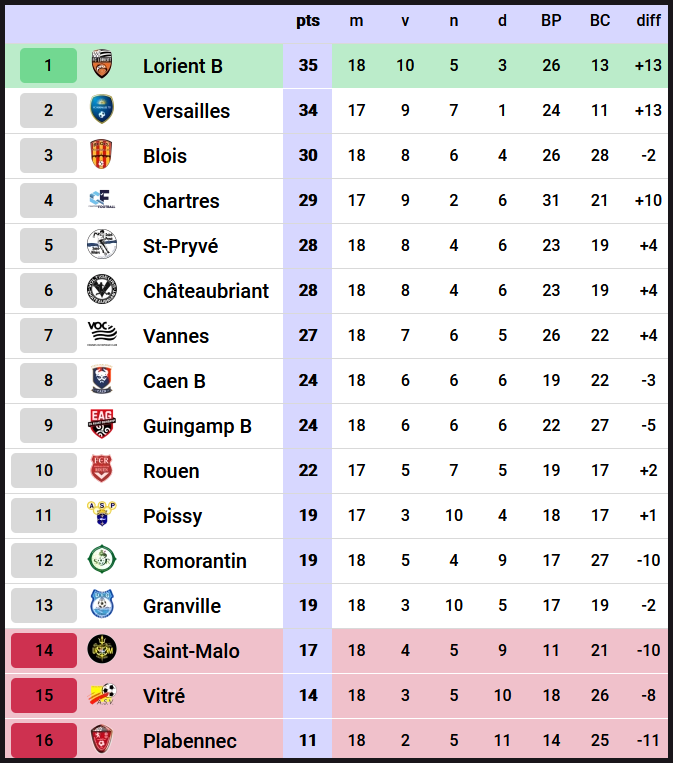
Task: Open the Vannes VOC logo
Action: (x=102, y=336)
